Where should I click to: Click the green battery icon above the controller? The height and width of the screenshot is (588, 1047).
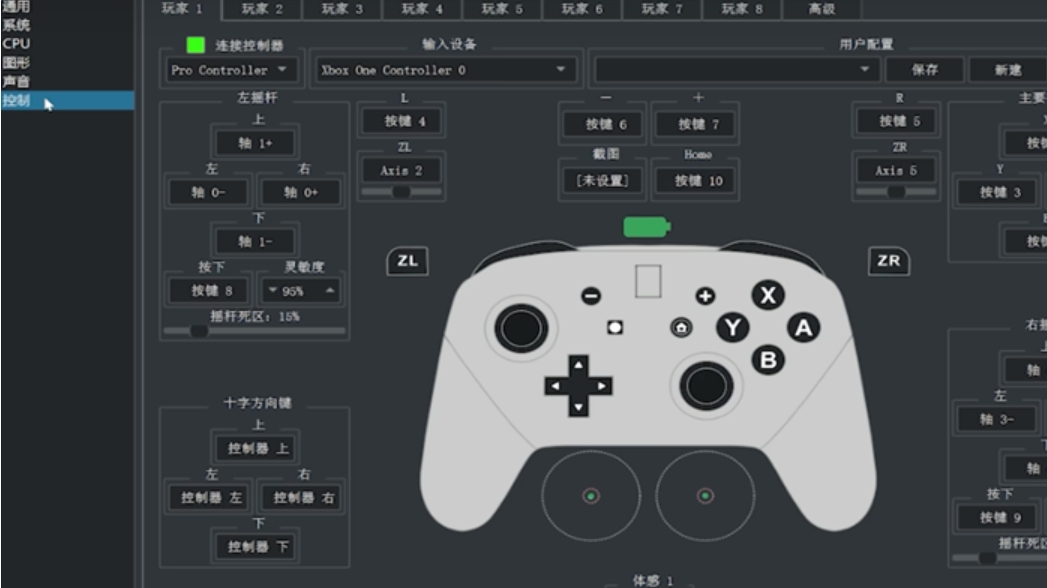click(645, 226)
